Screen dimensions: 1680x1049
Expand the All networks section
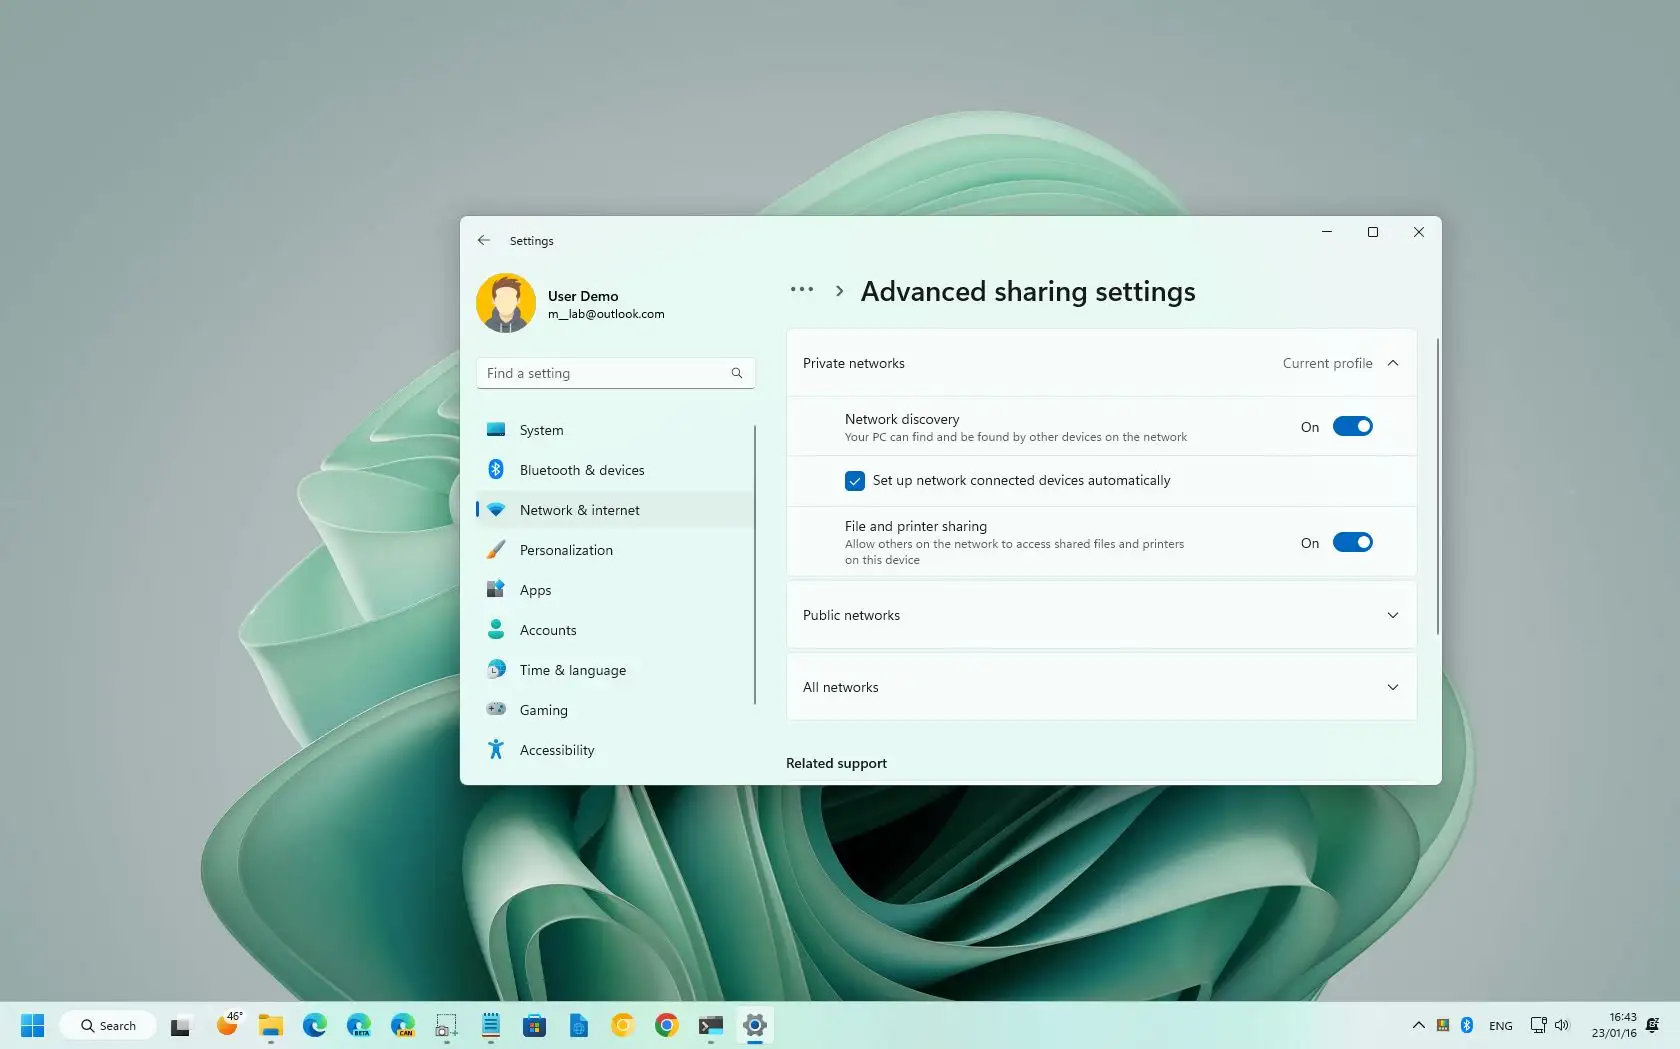(1392, 687)
